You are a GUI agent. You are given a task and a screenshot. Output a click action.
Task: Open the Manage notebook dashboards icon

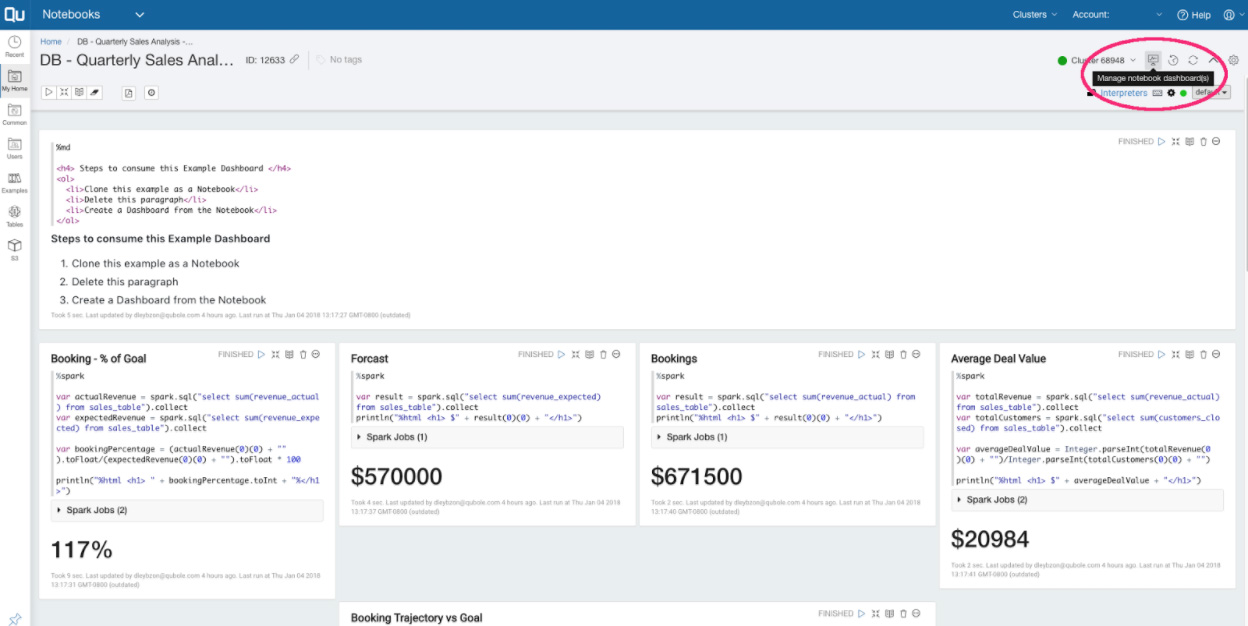click(1153, 60)
